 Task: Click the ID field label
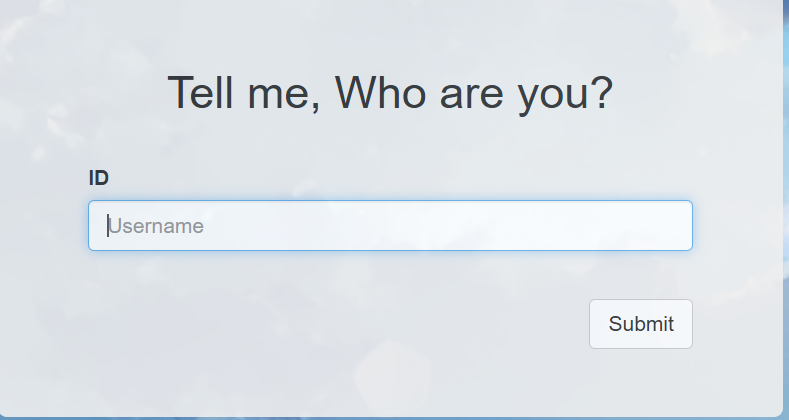(x=98, y=178)
